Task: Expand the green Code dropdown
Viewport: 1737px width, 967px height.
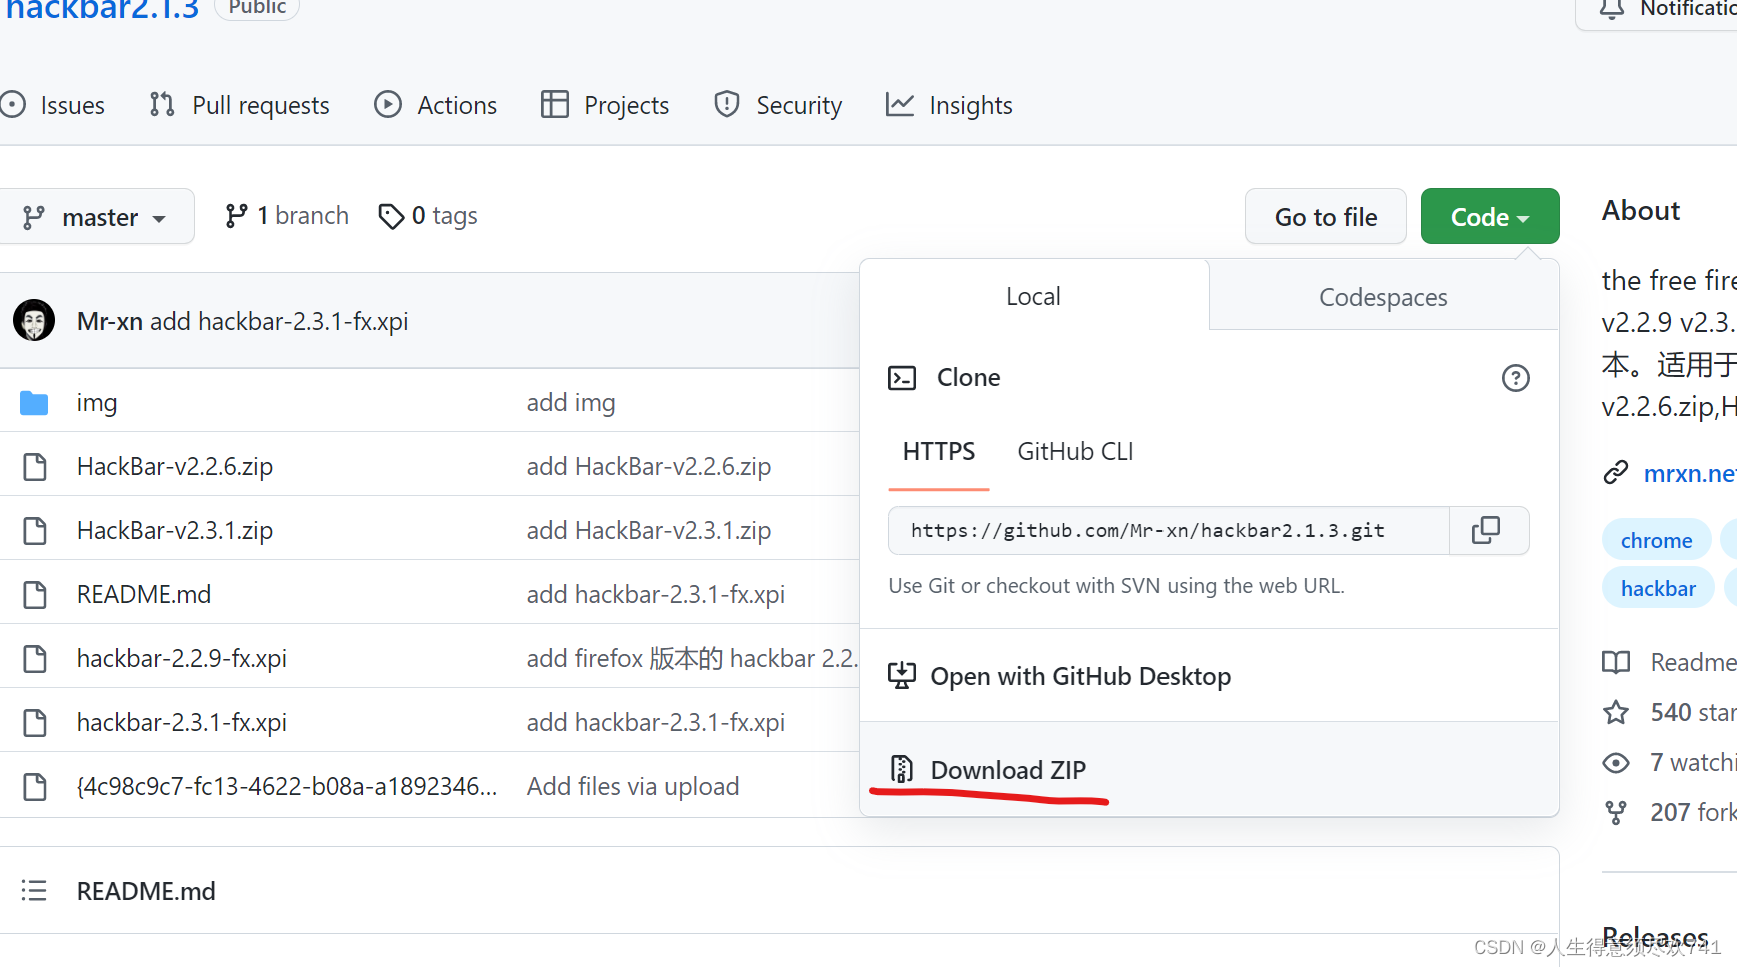Action: [1489, 216]
